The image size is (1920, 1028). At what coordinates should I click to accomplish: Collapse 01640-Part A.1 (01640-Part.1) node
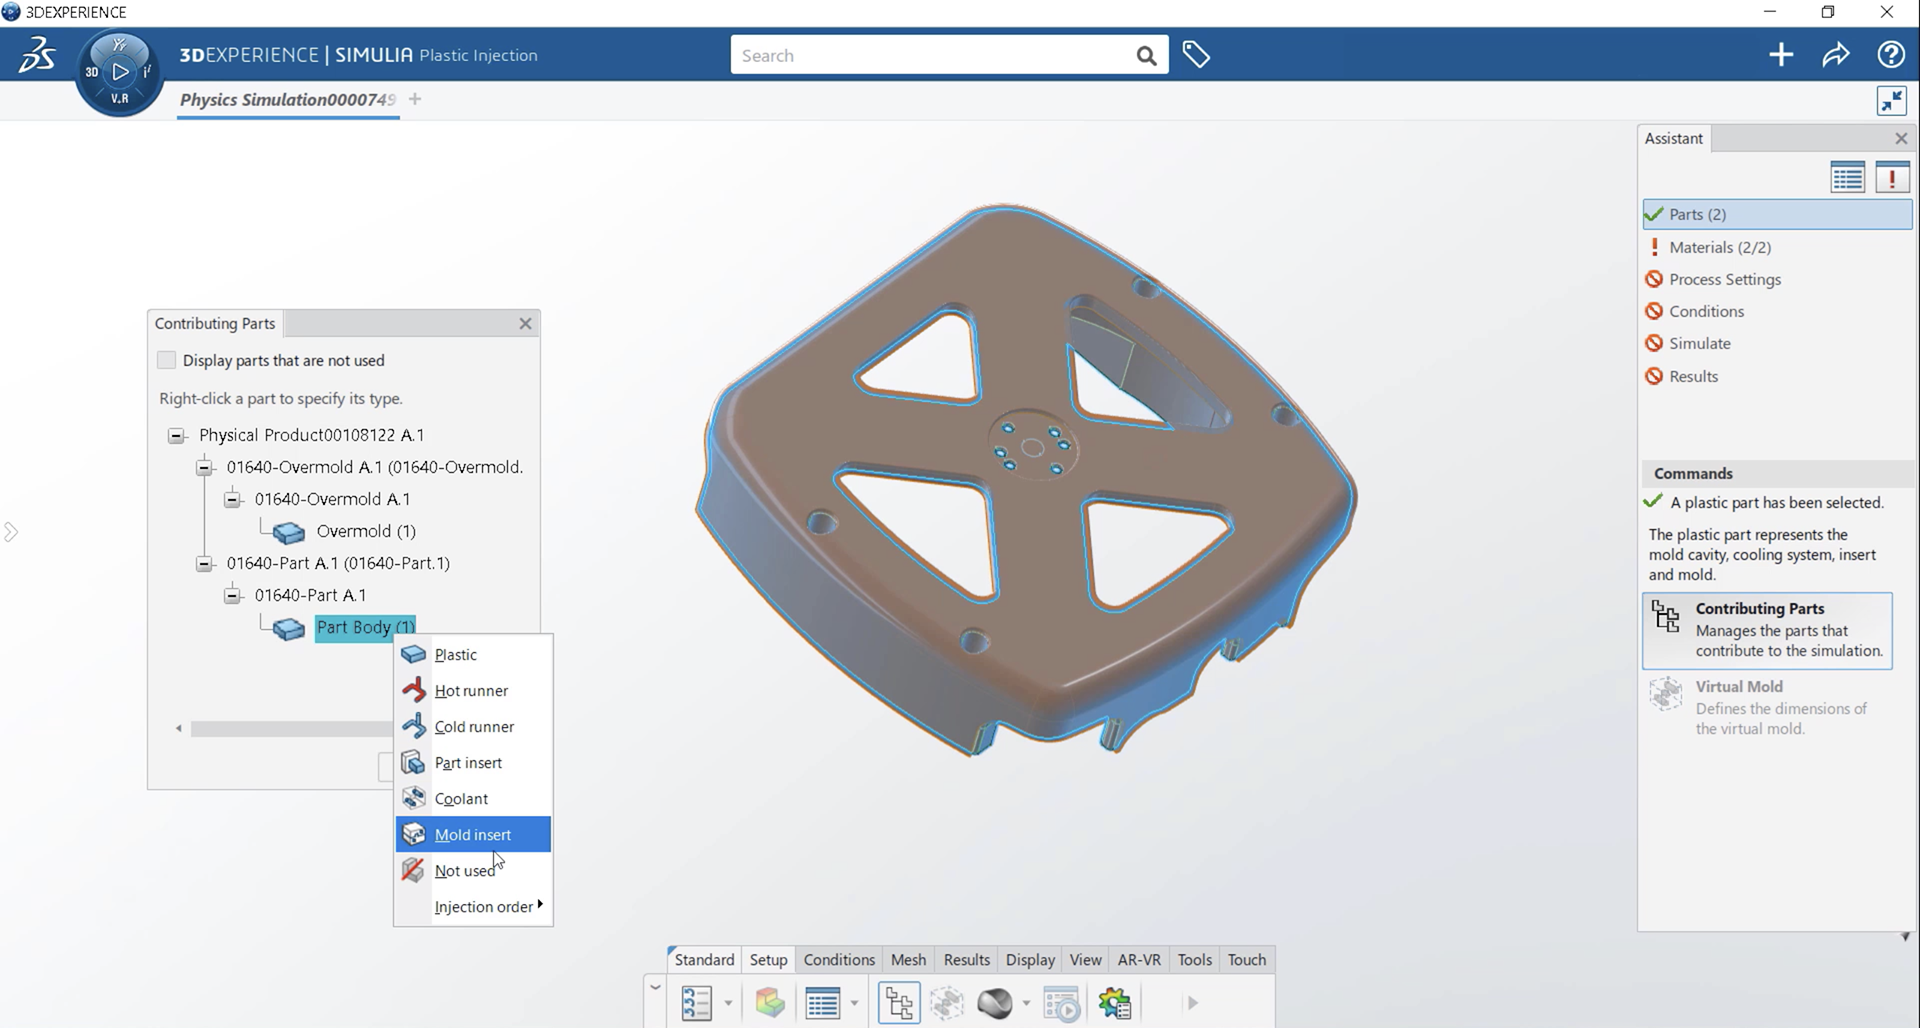coord(204,563)
